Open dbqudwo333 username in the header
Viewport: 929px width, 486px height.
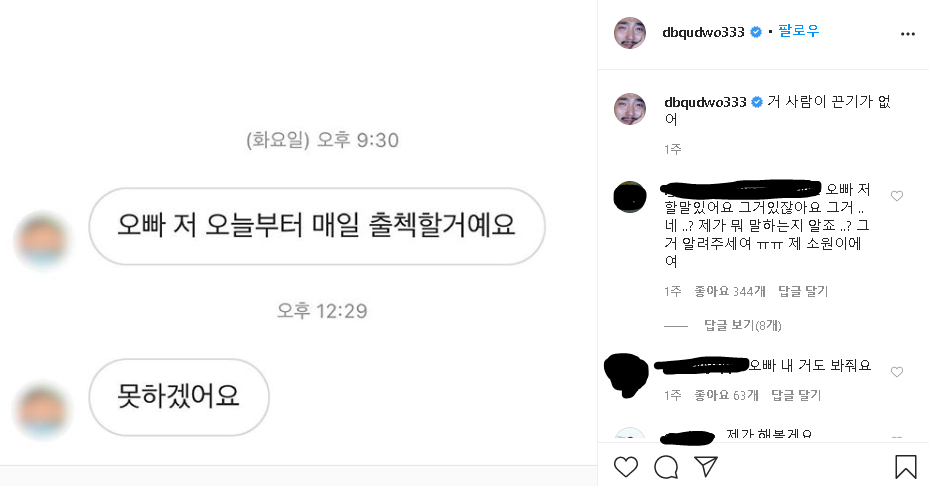703,32
